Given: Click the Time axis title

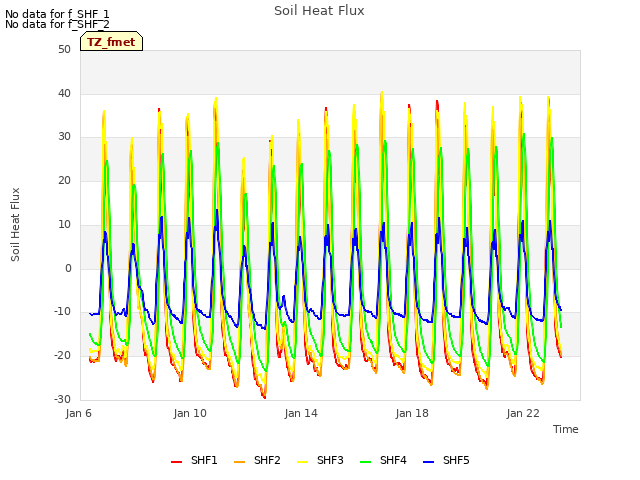Looking at the screenshot, I should point(566,429).
